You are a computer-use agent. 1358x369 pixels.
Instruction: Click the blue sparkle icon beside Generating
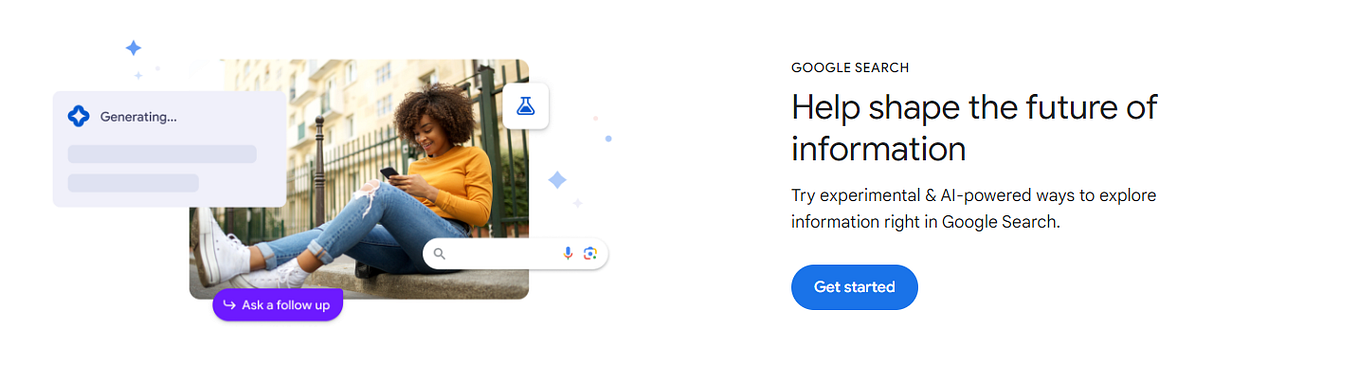pos(78,116)
